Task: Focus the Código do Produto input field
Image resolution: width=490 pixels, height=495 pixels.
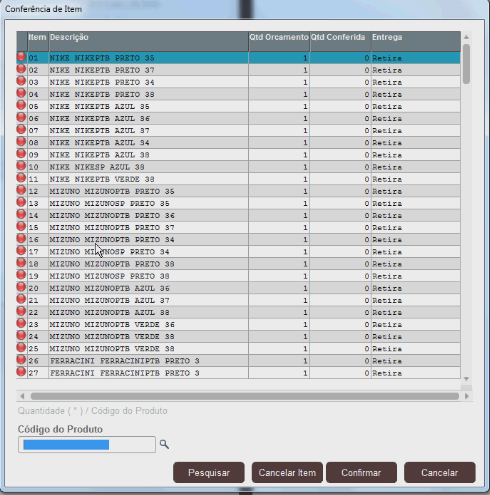Action: [x=87, y=445]
